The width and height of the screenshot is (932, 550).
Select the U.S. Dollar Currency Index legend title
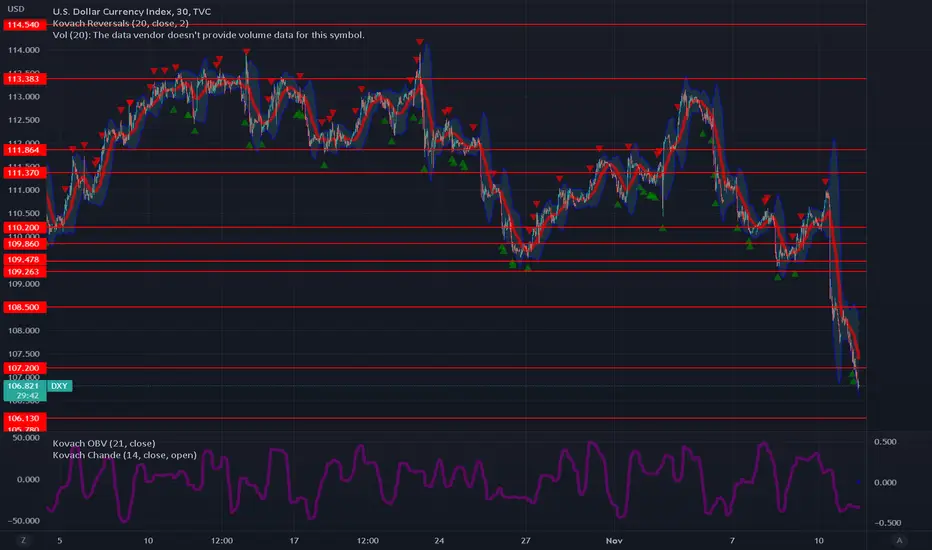point(132,11)
